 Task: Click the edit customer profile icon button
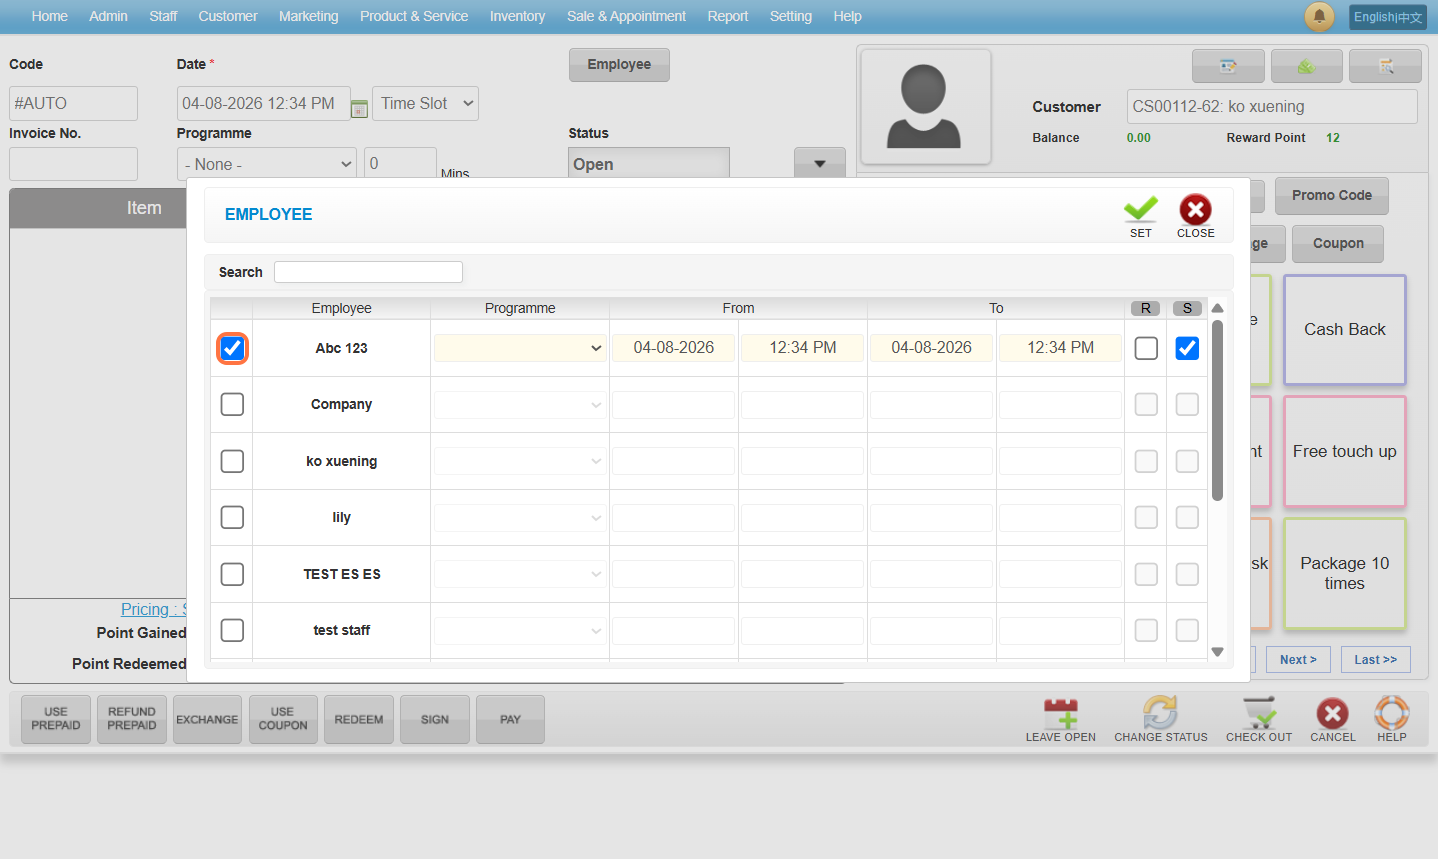pos(1228,66)
